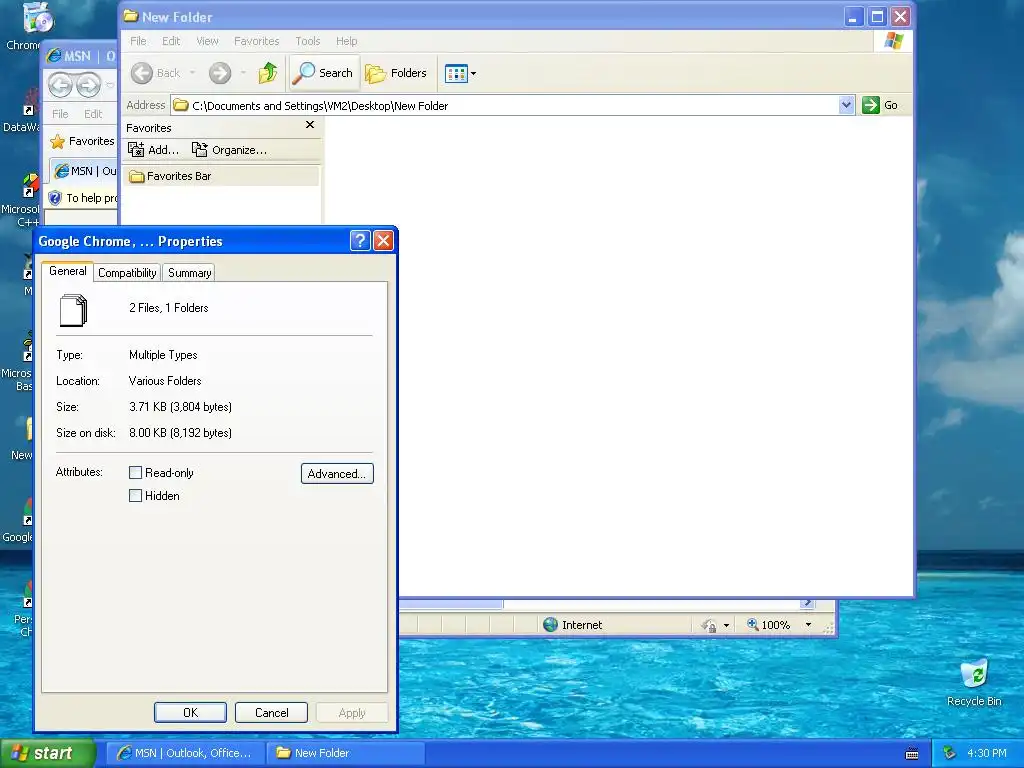This screenshot has height=768, width=1024.
Task: Open the zoom level 100% control
Action: [x=769, y=625]
